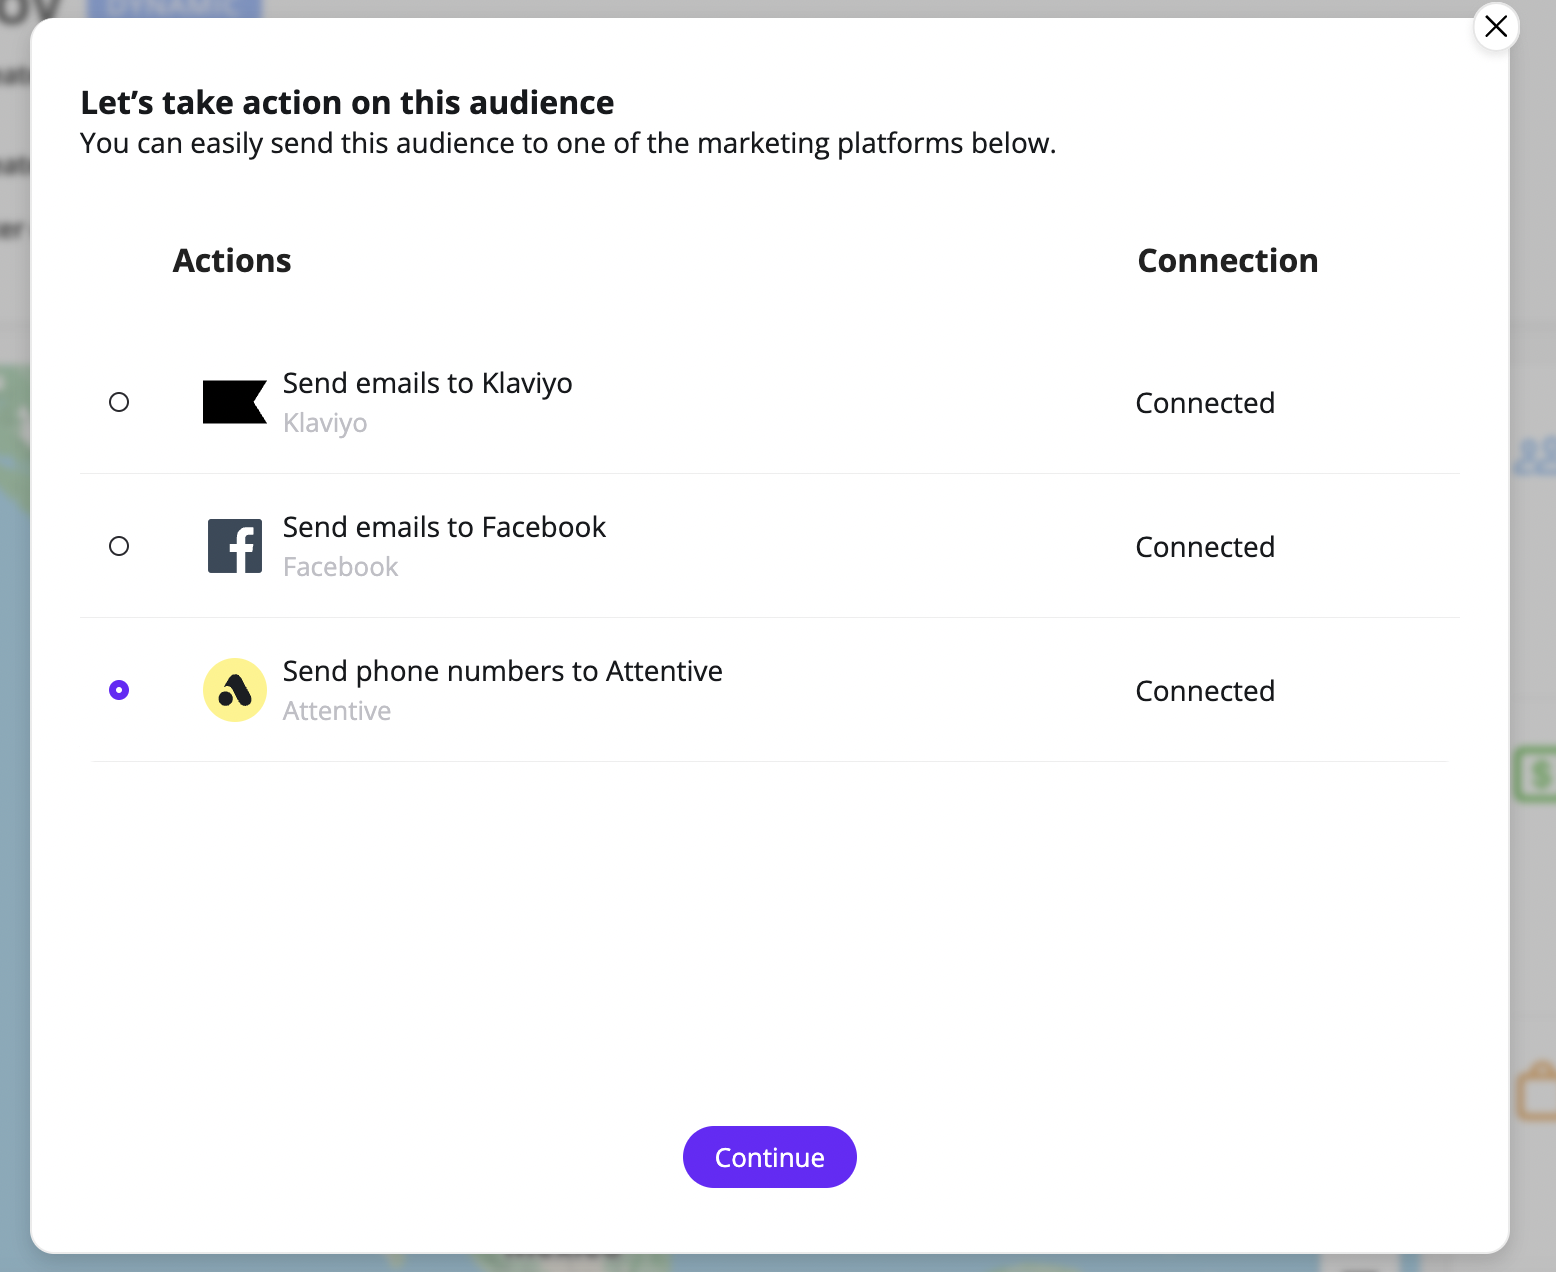The height and width of the screenshot is (1272, 1556).
Task: Click the Connection column header
Action: [x=1228, y=261]
